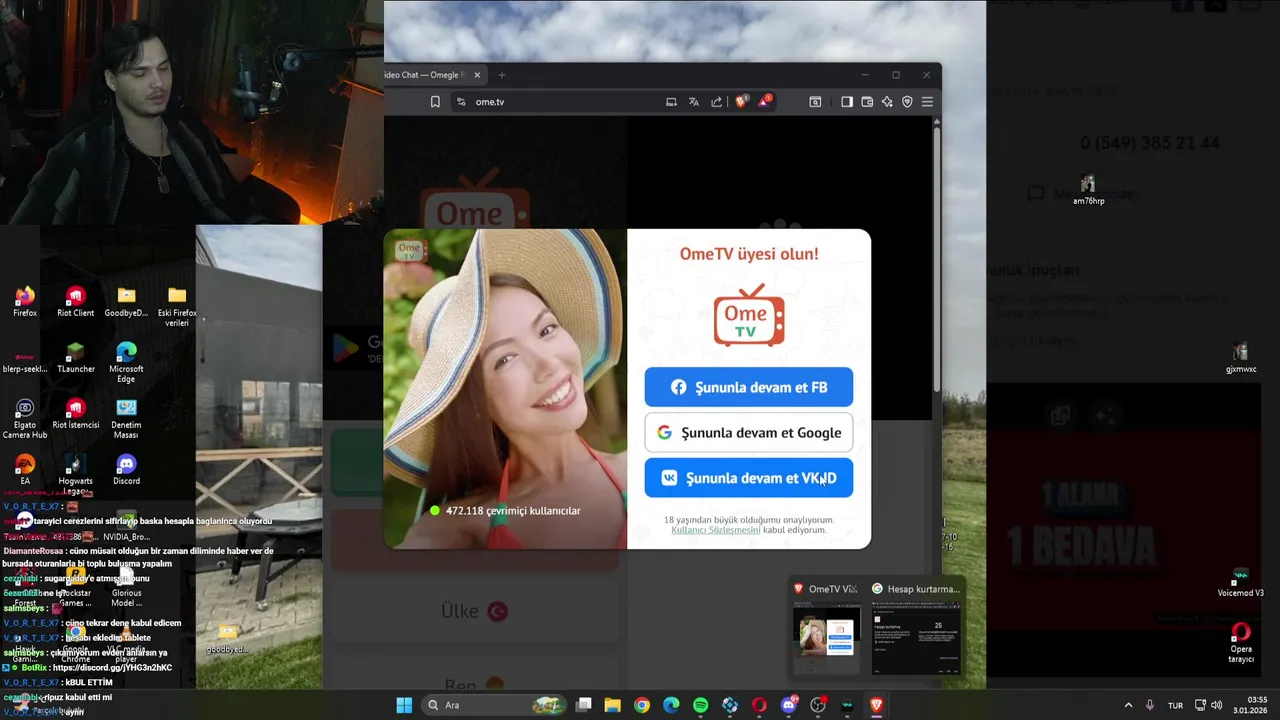Continue with VK ID in OmeTV dialog
The width and height of the screenshot is (1280, 720).
click(748, 478)
